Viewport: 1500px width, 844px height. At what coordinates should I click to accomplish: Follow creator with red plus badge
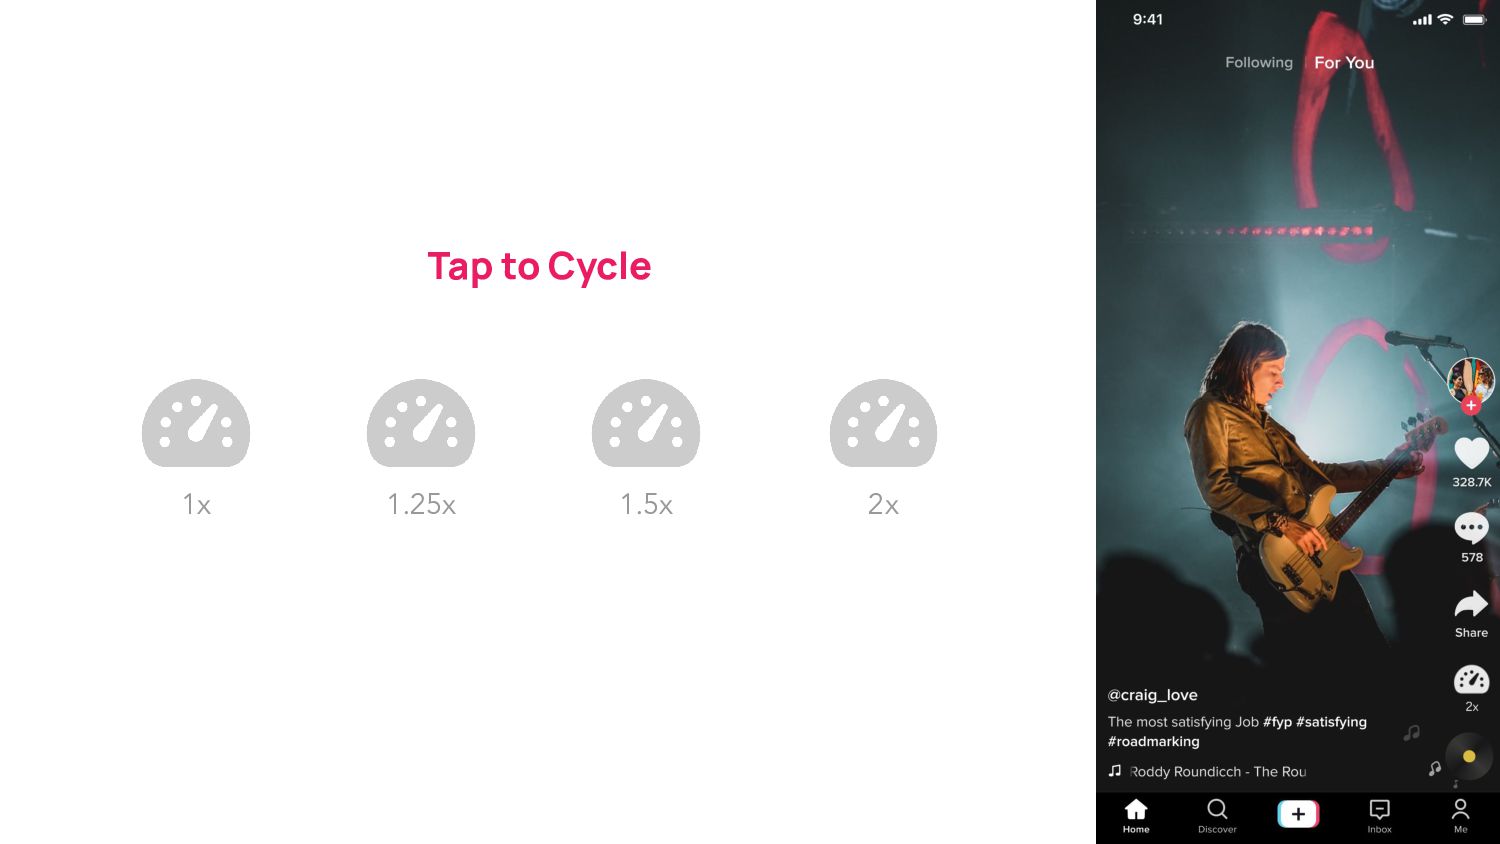coord(1471,405)
